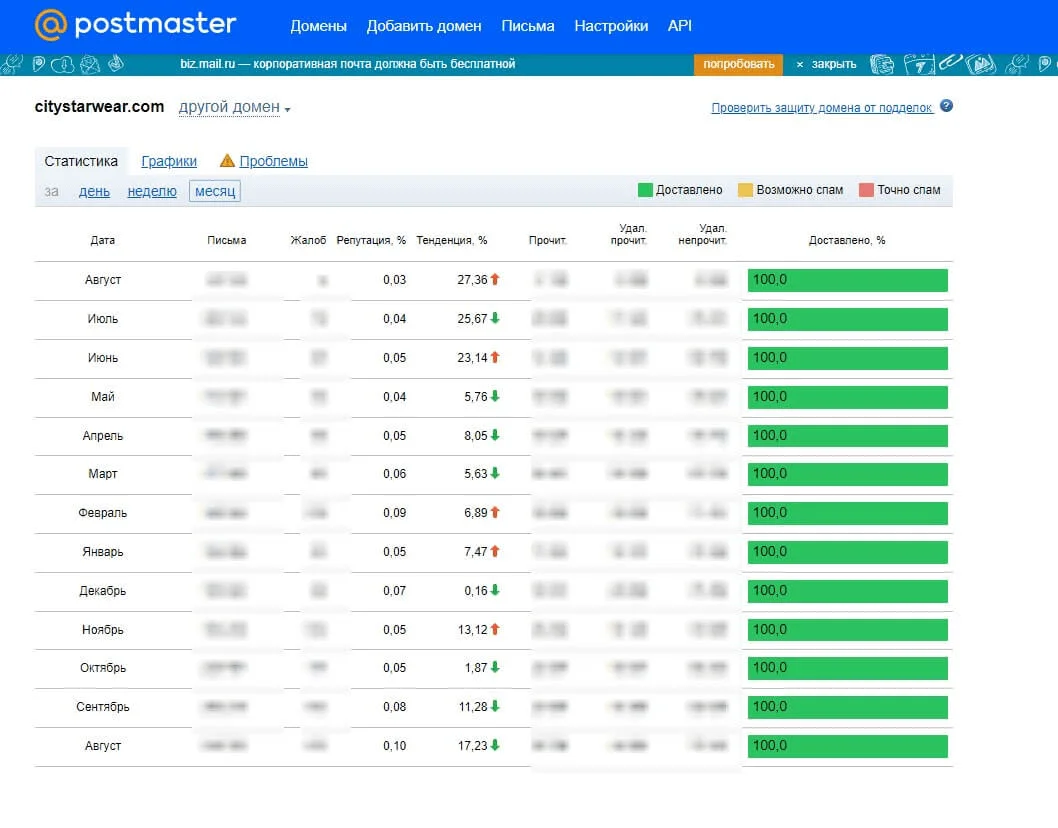Click the green down arrow in Июль row
Viewport: 1058px width, 828px height.
pos(495,319)
